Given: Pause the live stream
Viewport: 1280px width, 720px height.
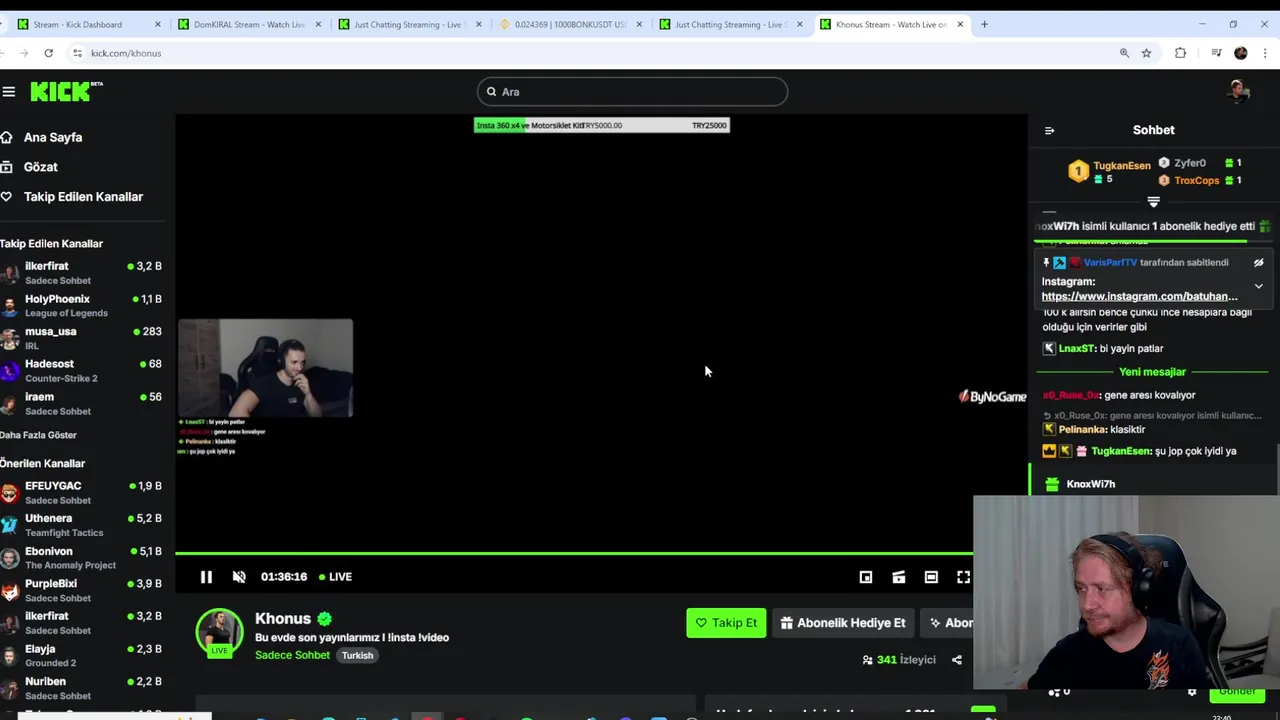Looking at the screenshot, I should click(x=206, y=577).
